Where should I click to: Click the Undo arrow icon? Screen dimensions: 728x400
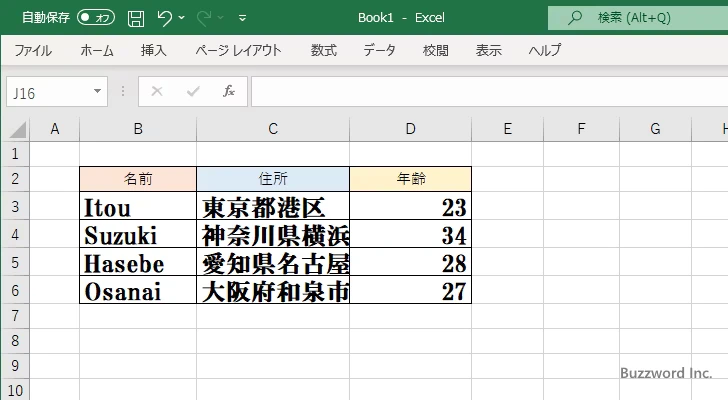[x=164, y=18]
